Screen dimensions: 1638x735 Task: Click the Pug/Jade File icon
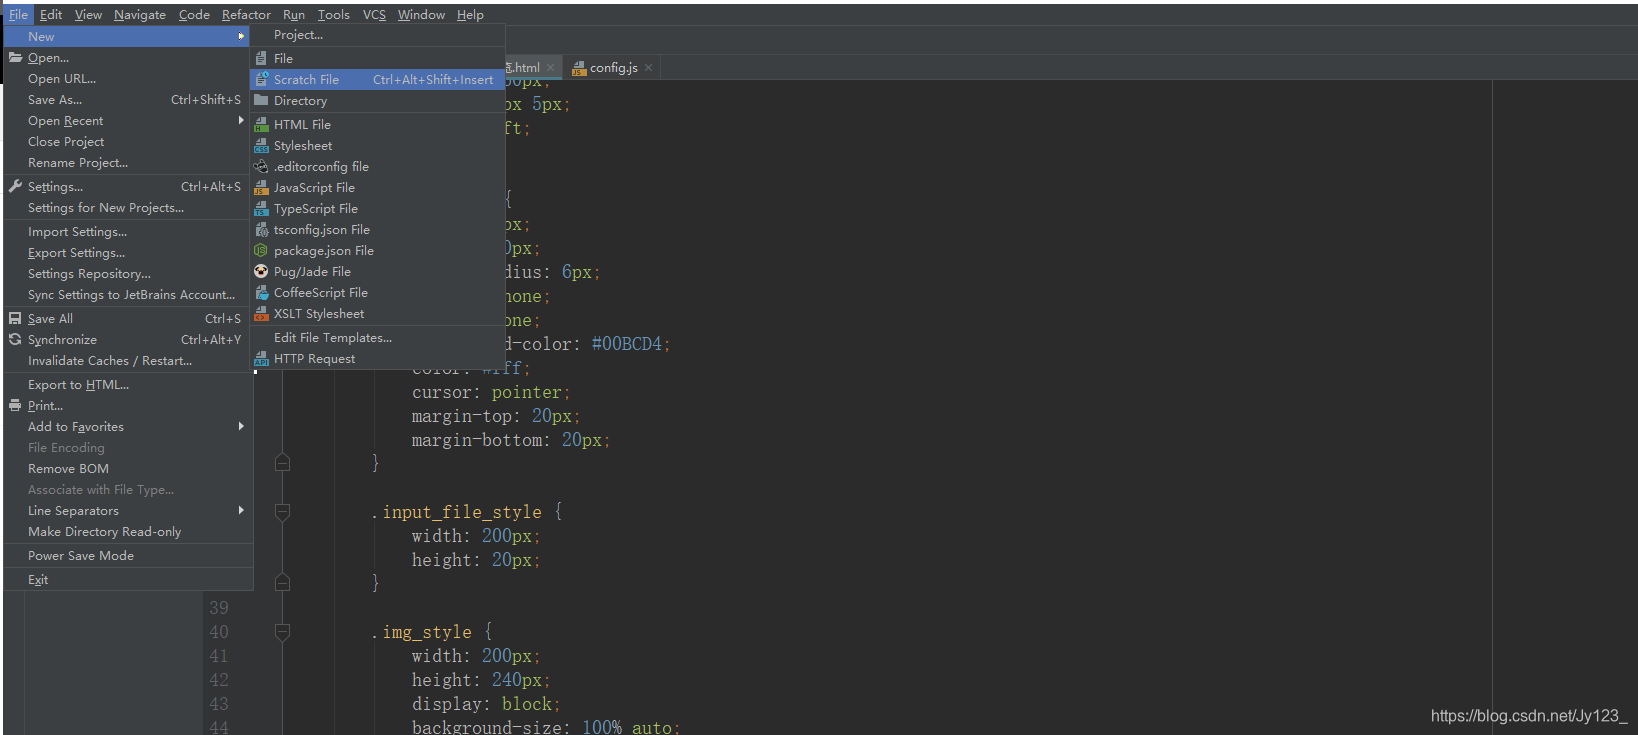click(x=261, y=271)
